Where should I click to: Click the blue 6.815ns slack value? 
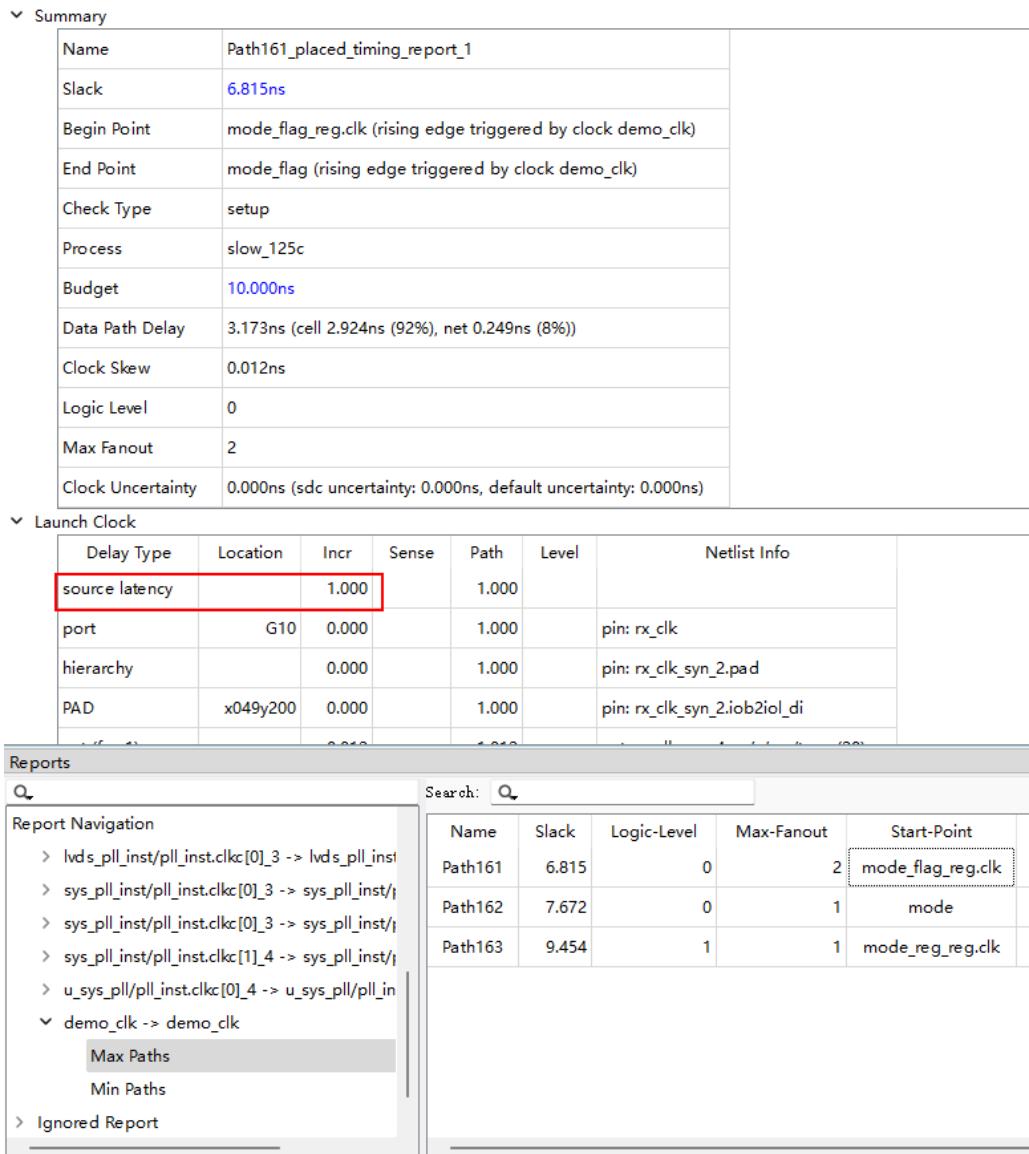(x=256, y=89)
